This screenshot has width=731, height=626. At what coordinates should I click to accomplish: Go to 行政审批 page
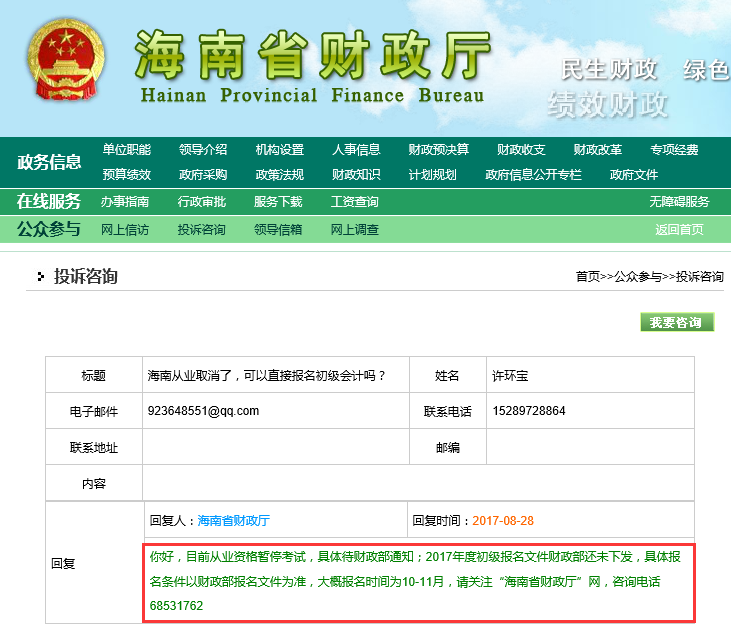pyautogui.click(x=202, y=202)
